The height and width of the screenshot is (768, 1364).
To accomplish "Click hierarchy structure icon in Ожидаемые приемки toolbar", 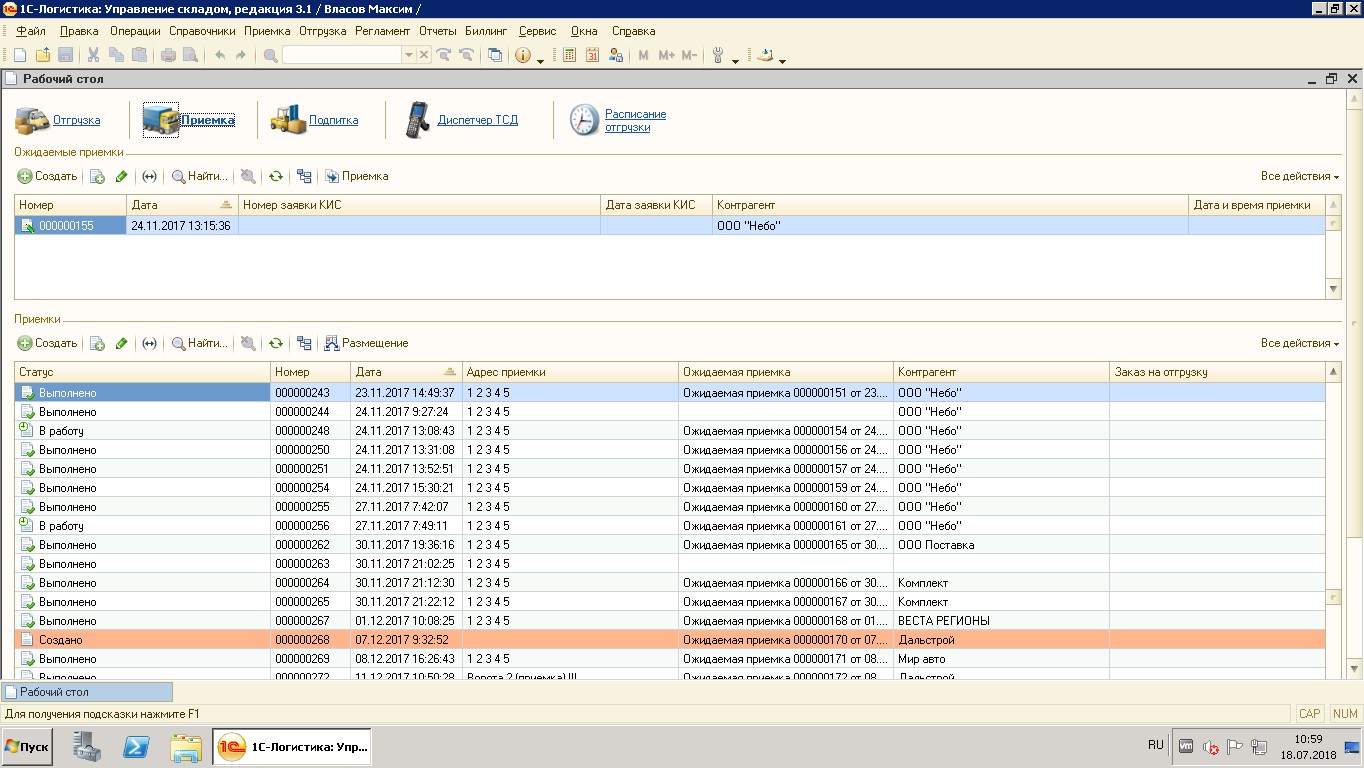I will pyautogui.click(x=304, y=176).
